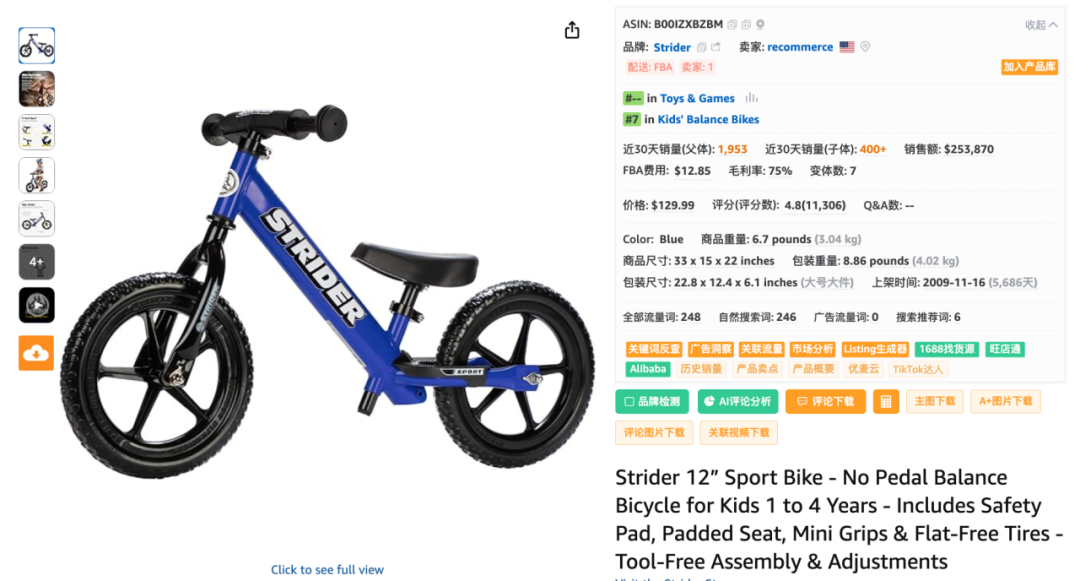1080x581 pixels.
Task: Click the 评论下载 orange button
Action: 825,401
